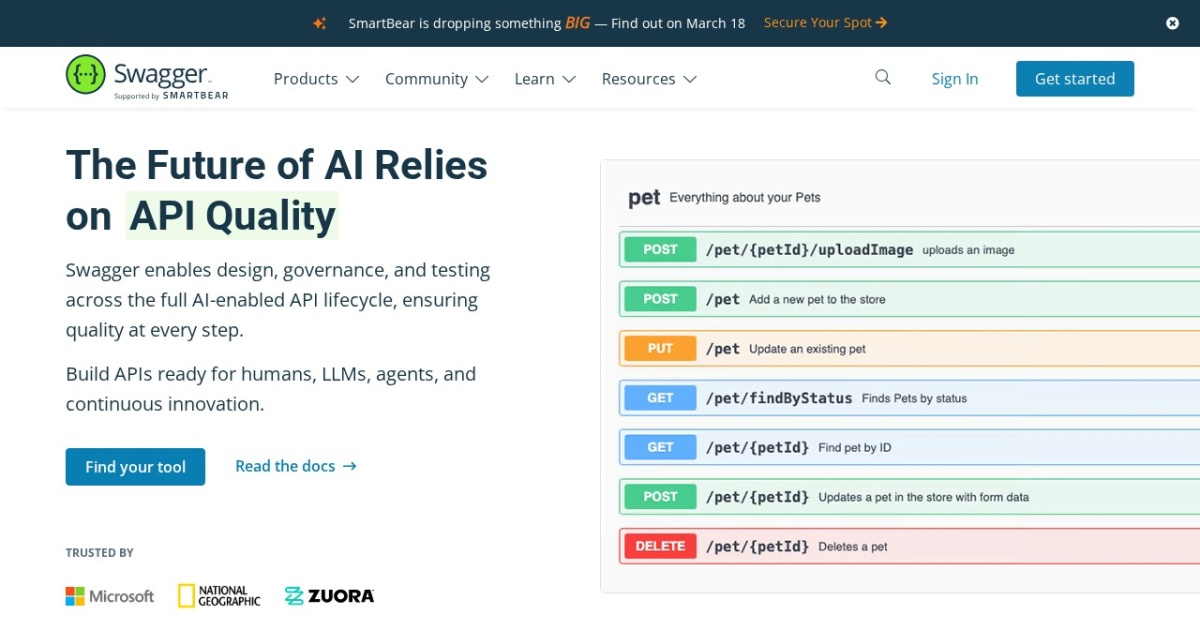Click the Microsoft logo
The width and height of the screenshot is (1200, 630).
110,596
